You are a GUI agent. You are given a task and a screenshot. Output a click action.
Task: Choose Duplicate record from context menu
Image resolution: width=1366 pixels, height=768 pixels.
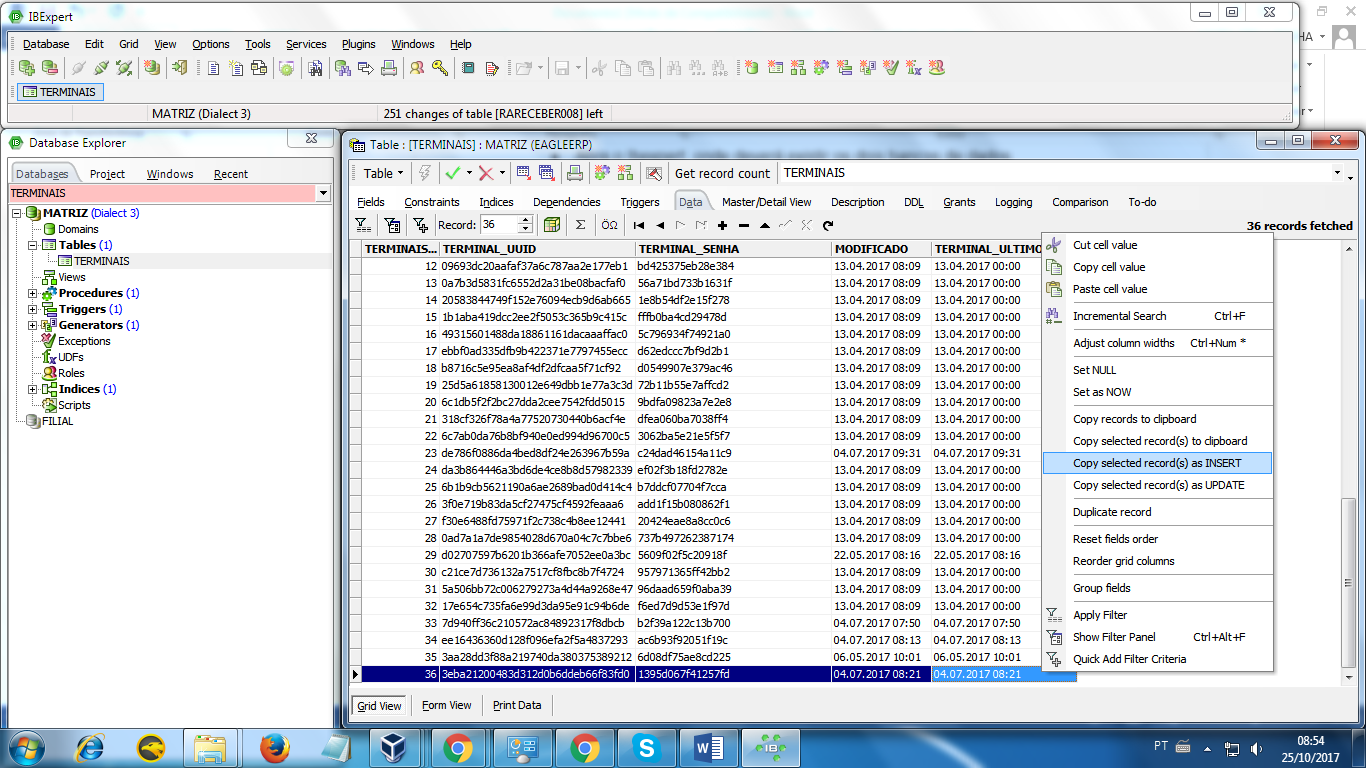coord(1157,512)
